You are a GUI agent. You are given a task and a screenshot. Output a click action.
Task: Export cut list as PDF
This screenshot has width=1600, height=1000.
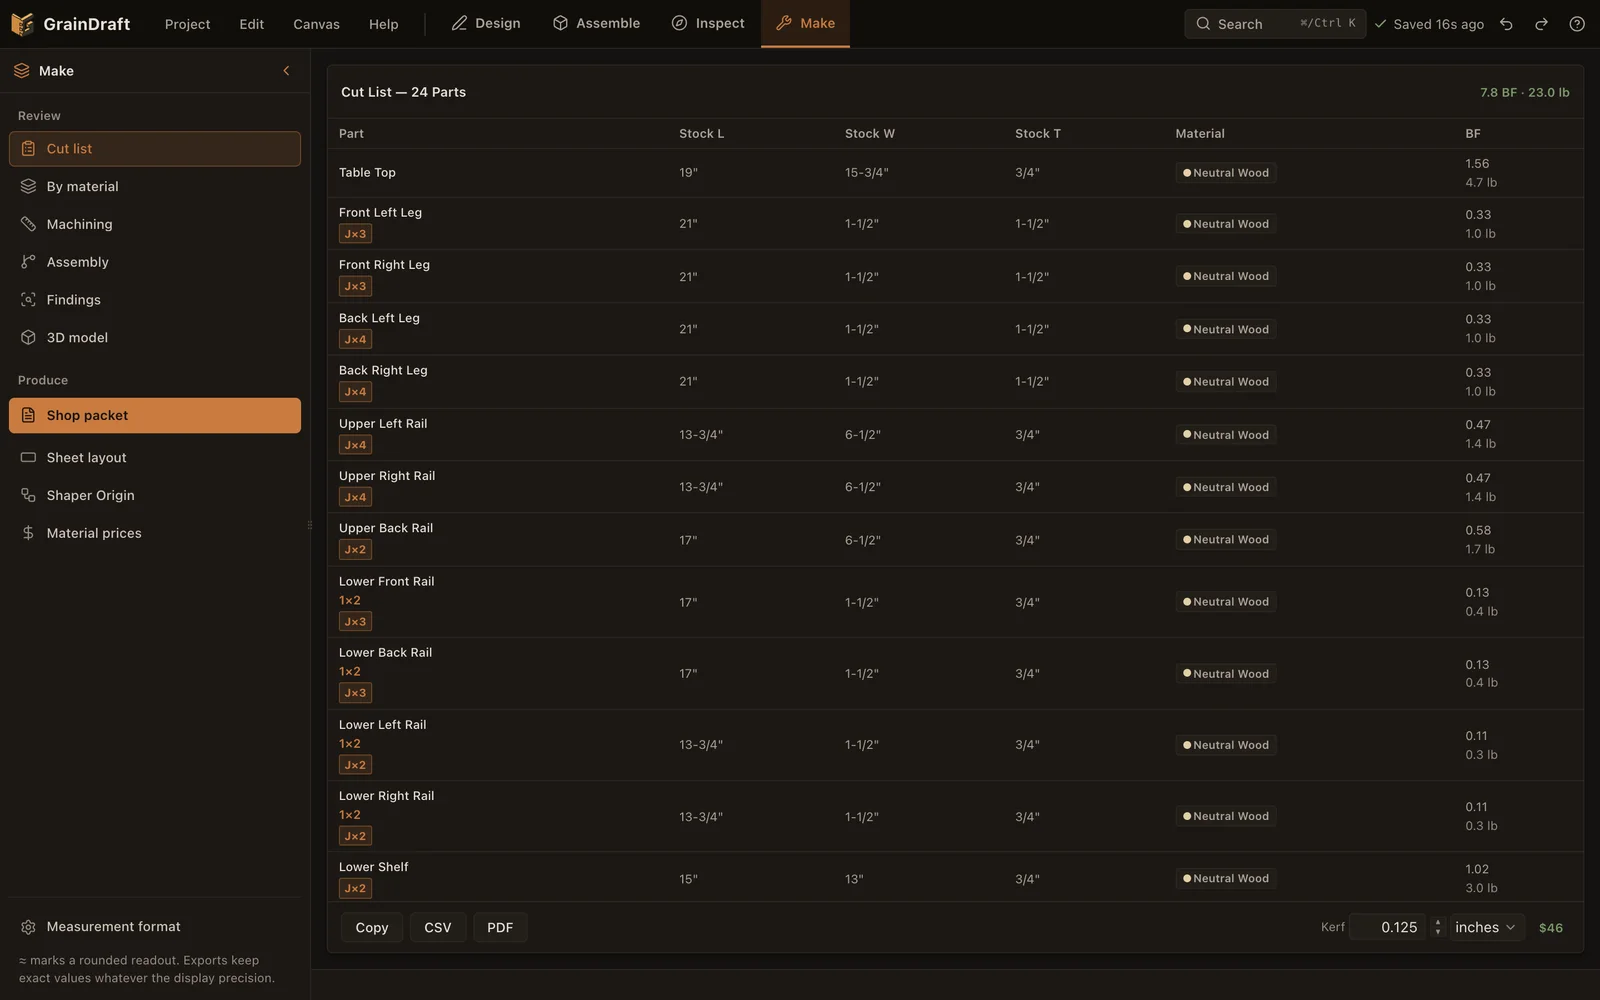[x=500, y=928]
